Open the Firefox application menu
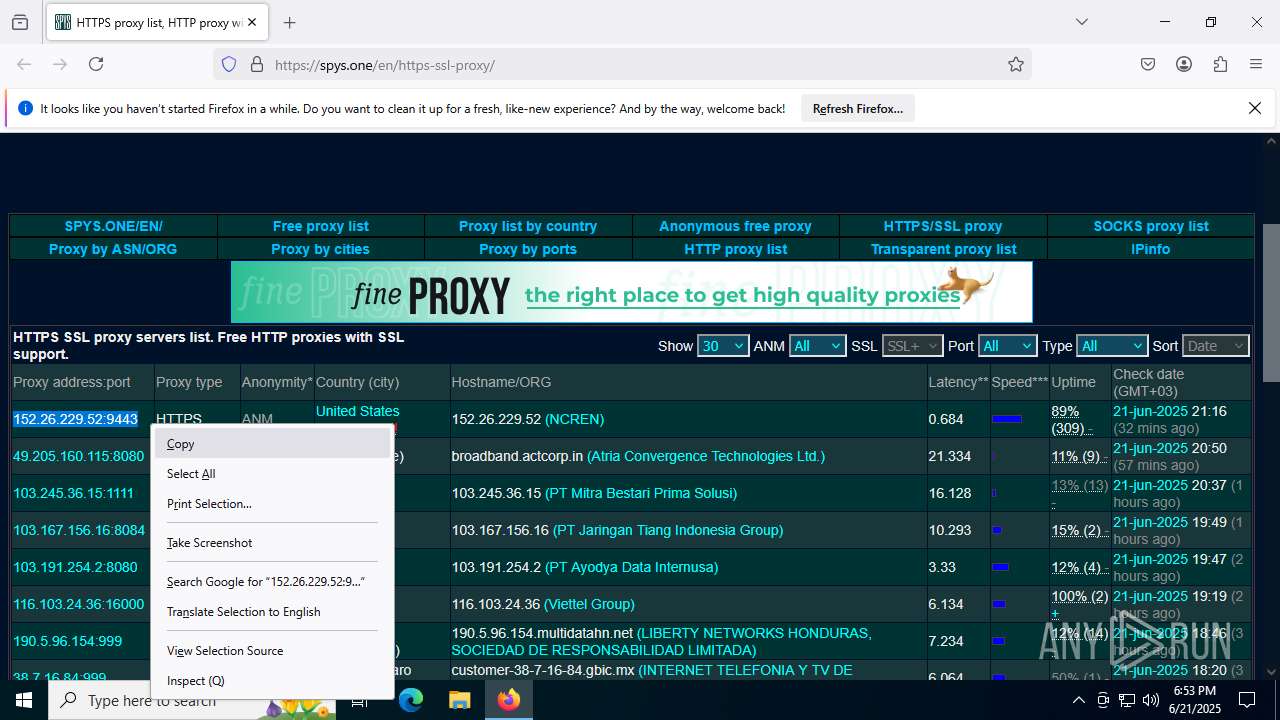Image resolution: width=1280 pixels, height=720 pixels. coord(1256,64)
